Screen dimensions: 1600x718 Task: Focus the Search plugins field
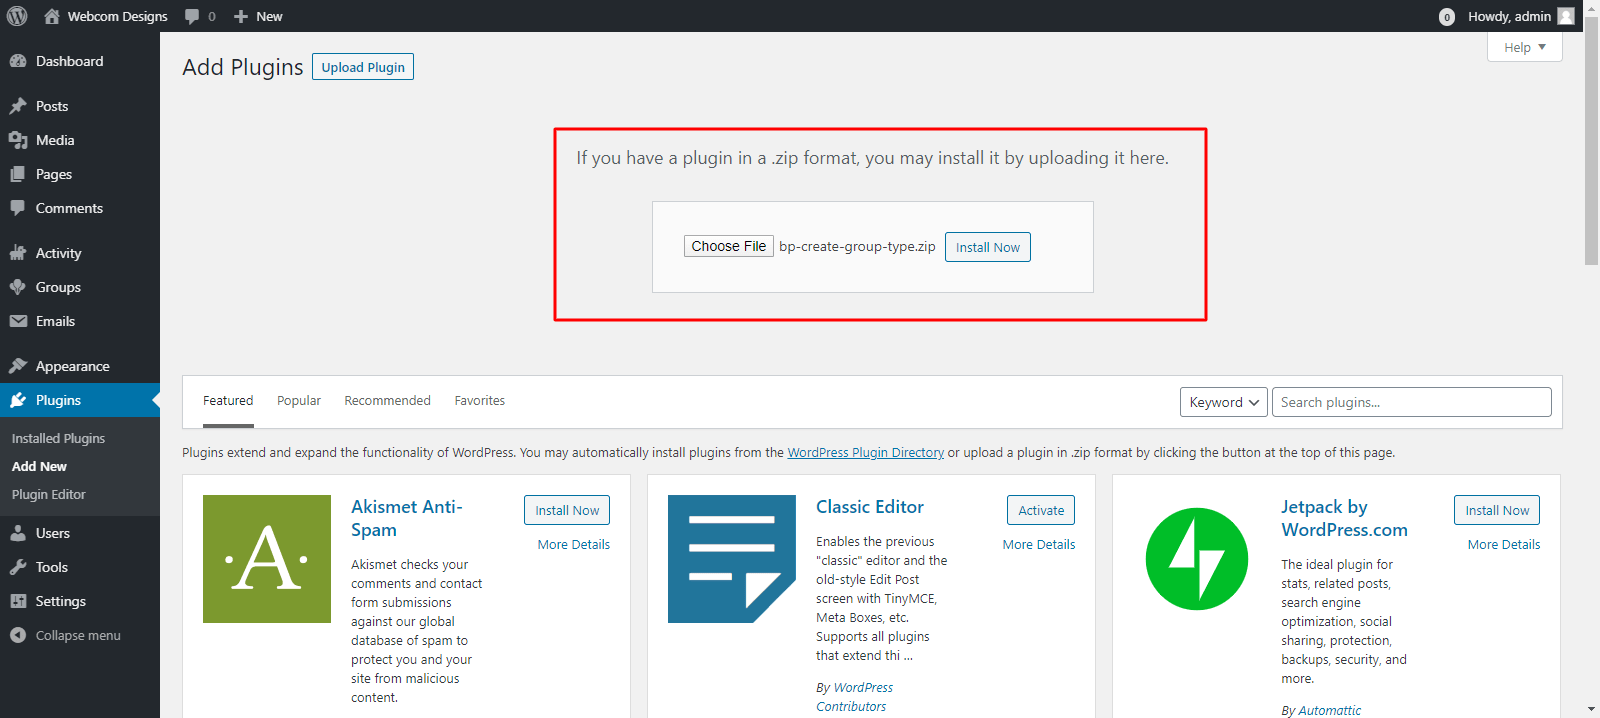click(x=1412, y=402)
